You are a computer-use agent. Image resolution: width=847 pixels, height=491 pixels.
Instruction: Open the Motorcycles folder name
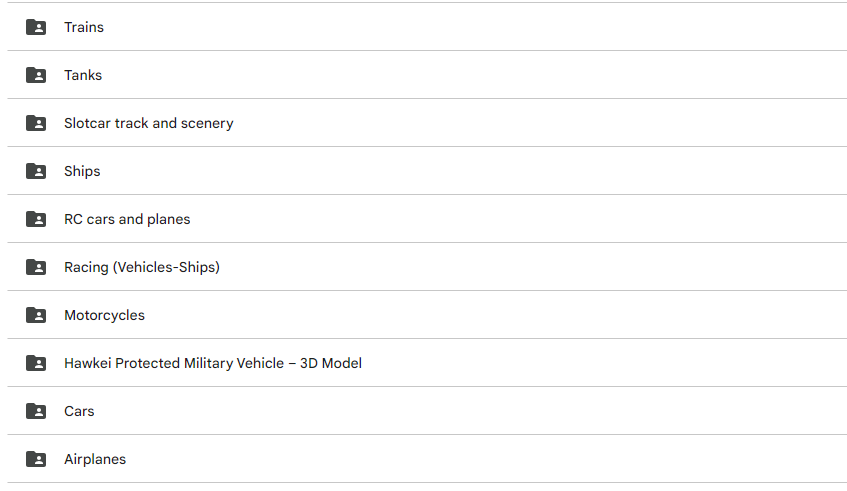tap(104, 315)
